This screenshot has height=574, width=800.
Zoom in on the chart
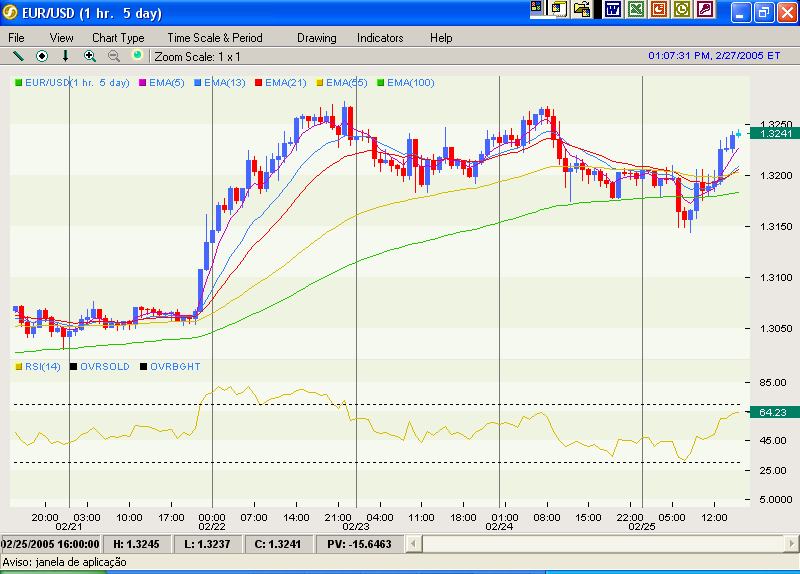click(90, 56)
